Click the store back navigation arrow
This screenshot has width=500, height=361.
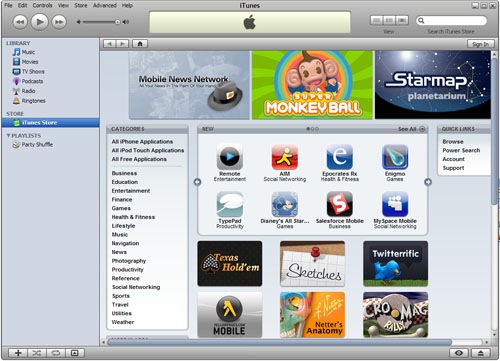click(110, 44)
